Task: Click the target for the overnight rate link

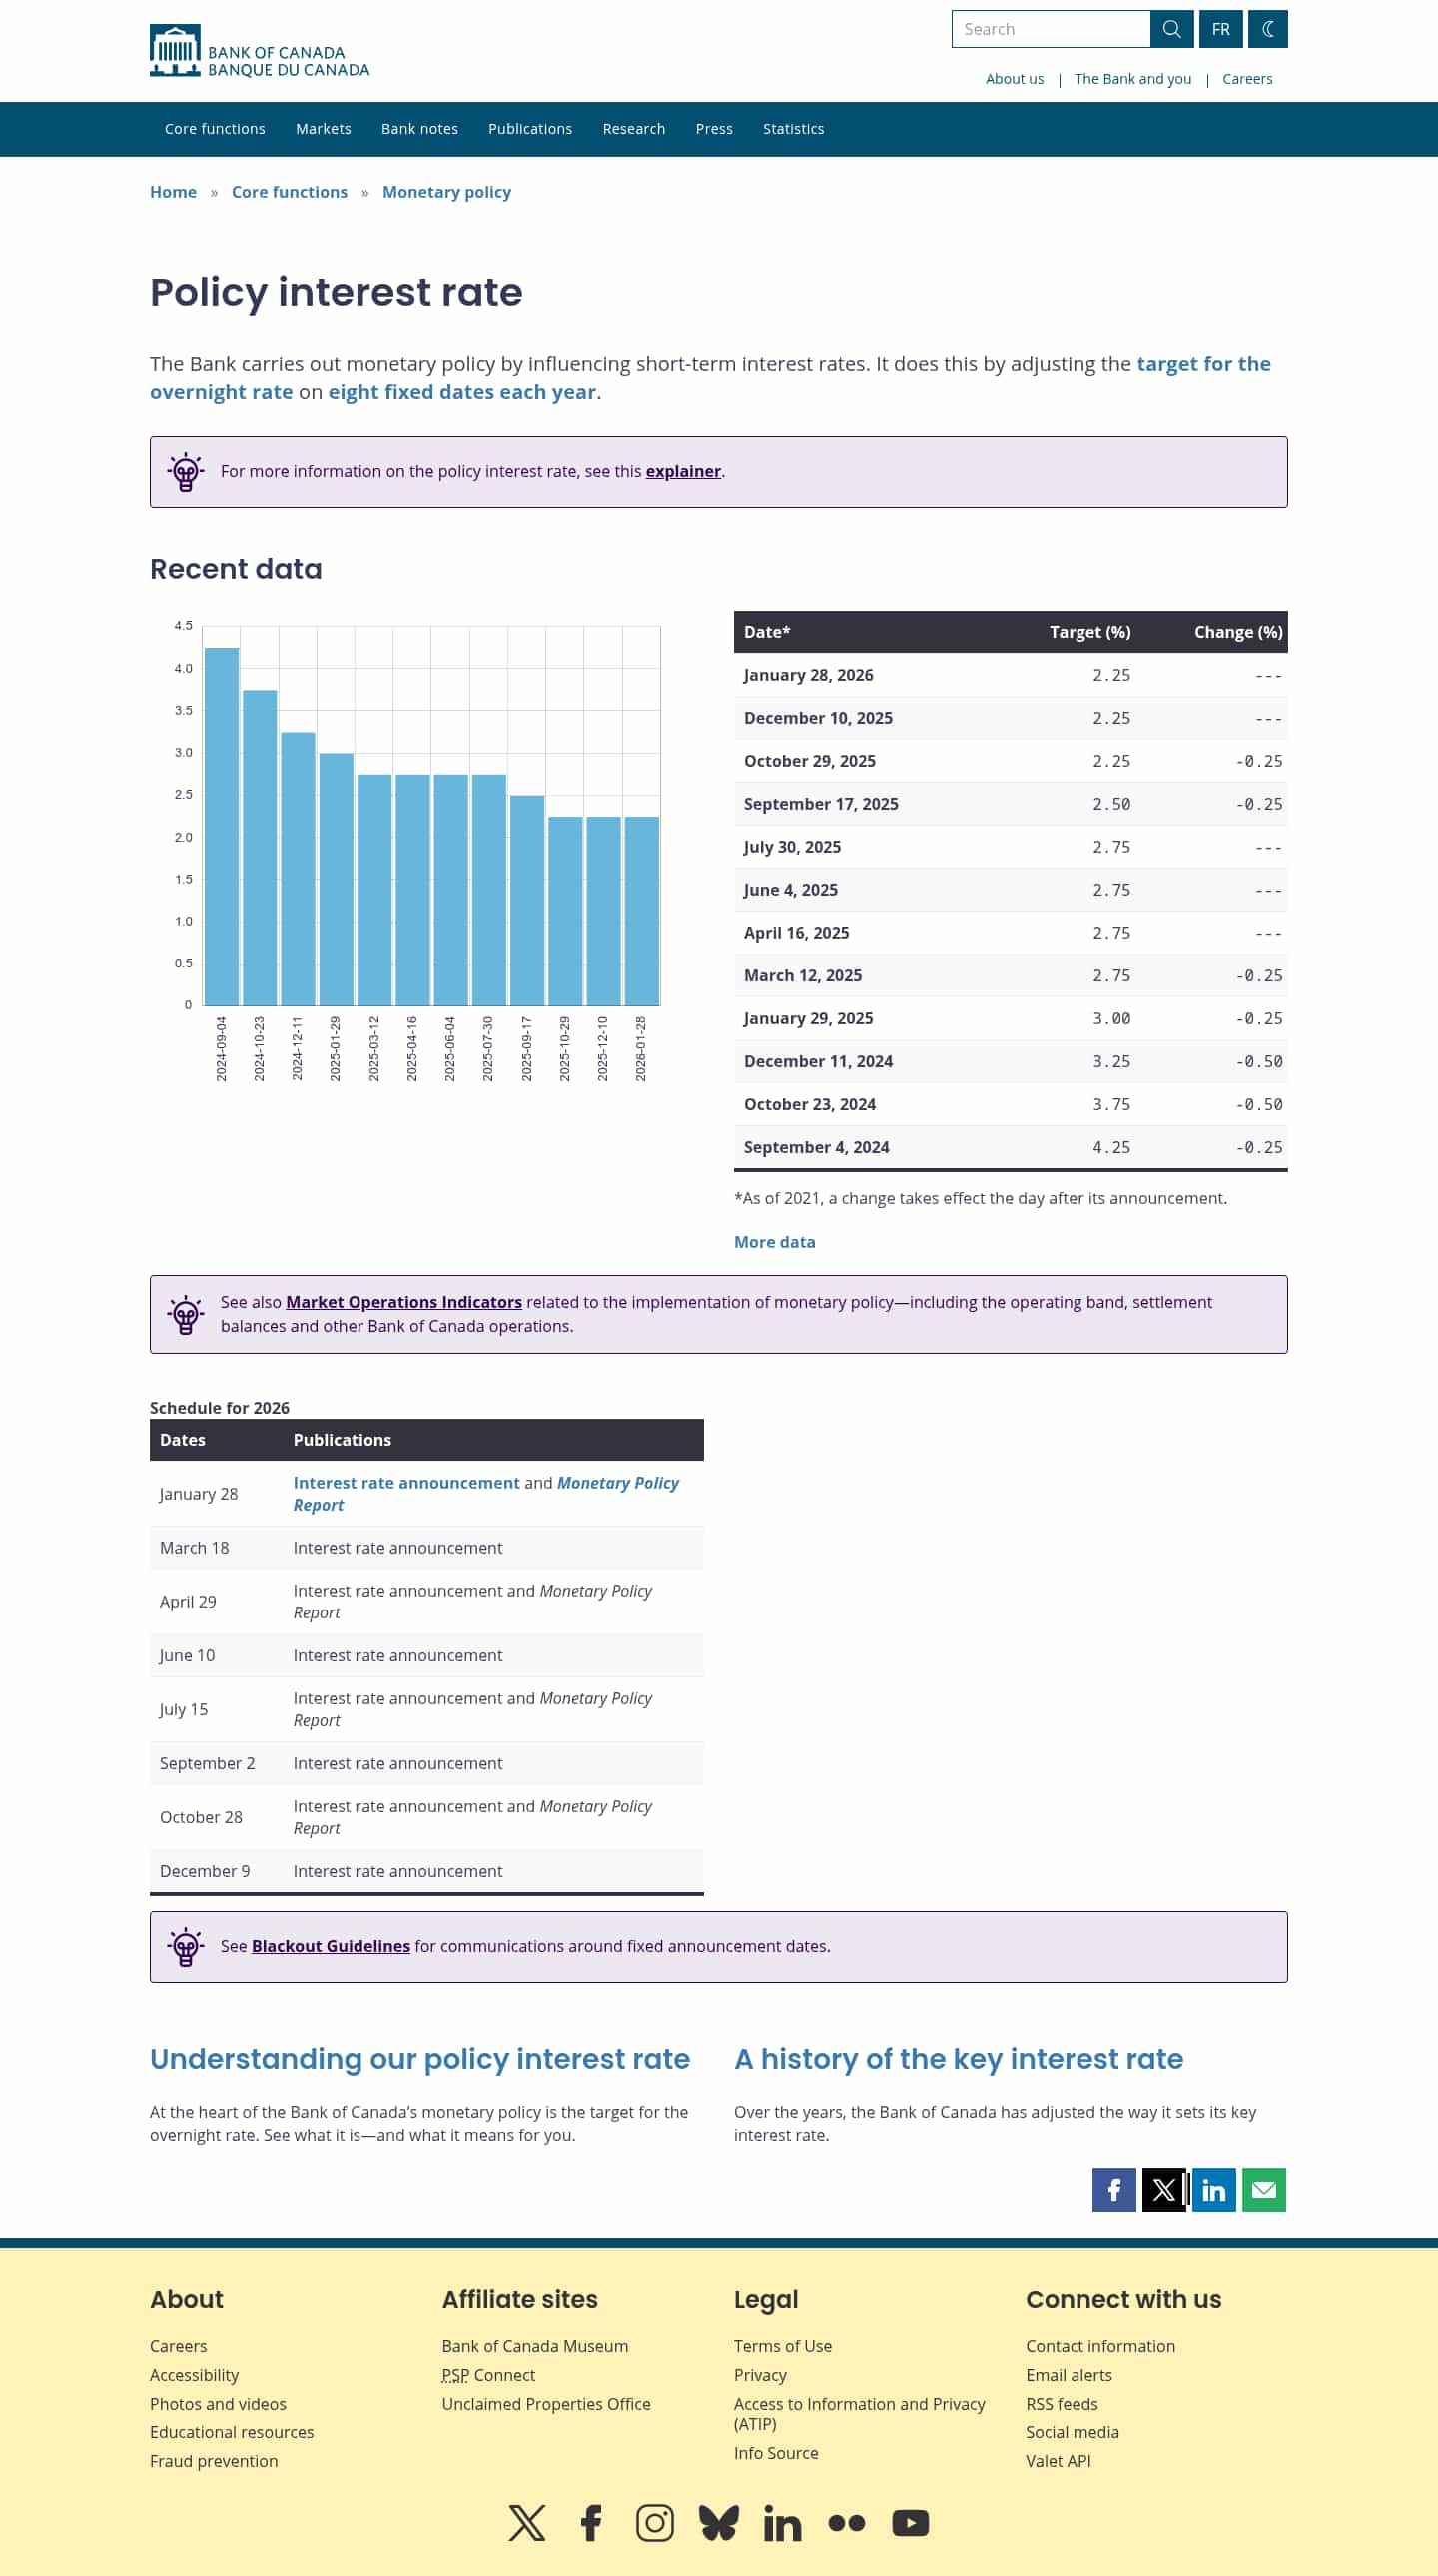Action: click(710, 379)
